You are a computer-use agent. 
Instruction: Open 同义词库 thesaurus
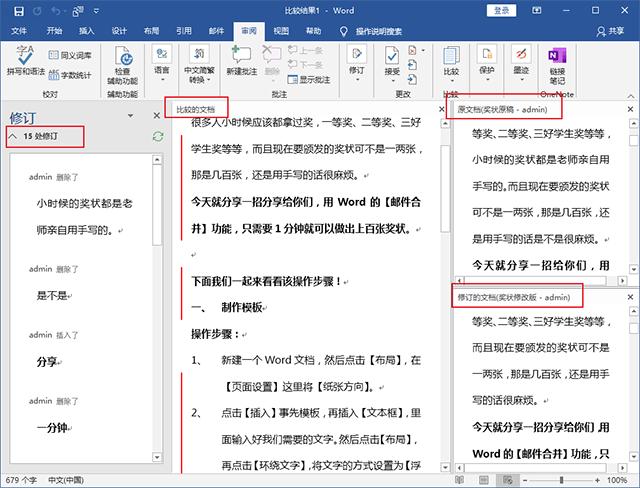tap(70, 55)
